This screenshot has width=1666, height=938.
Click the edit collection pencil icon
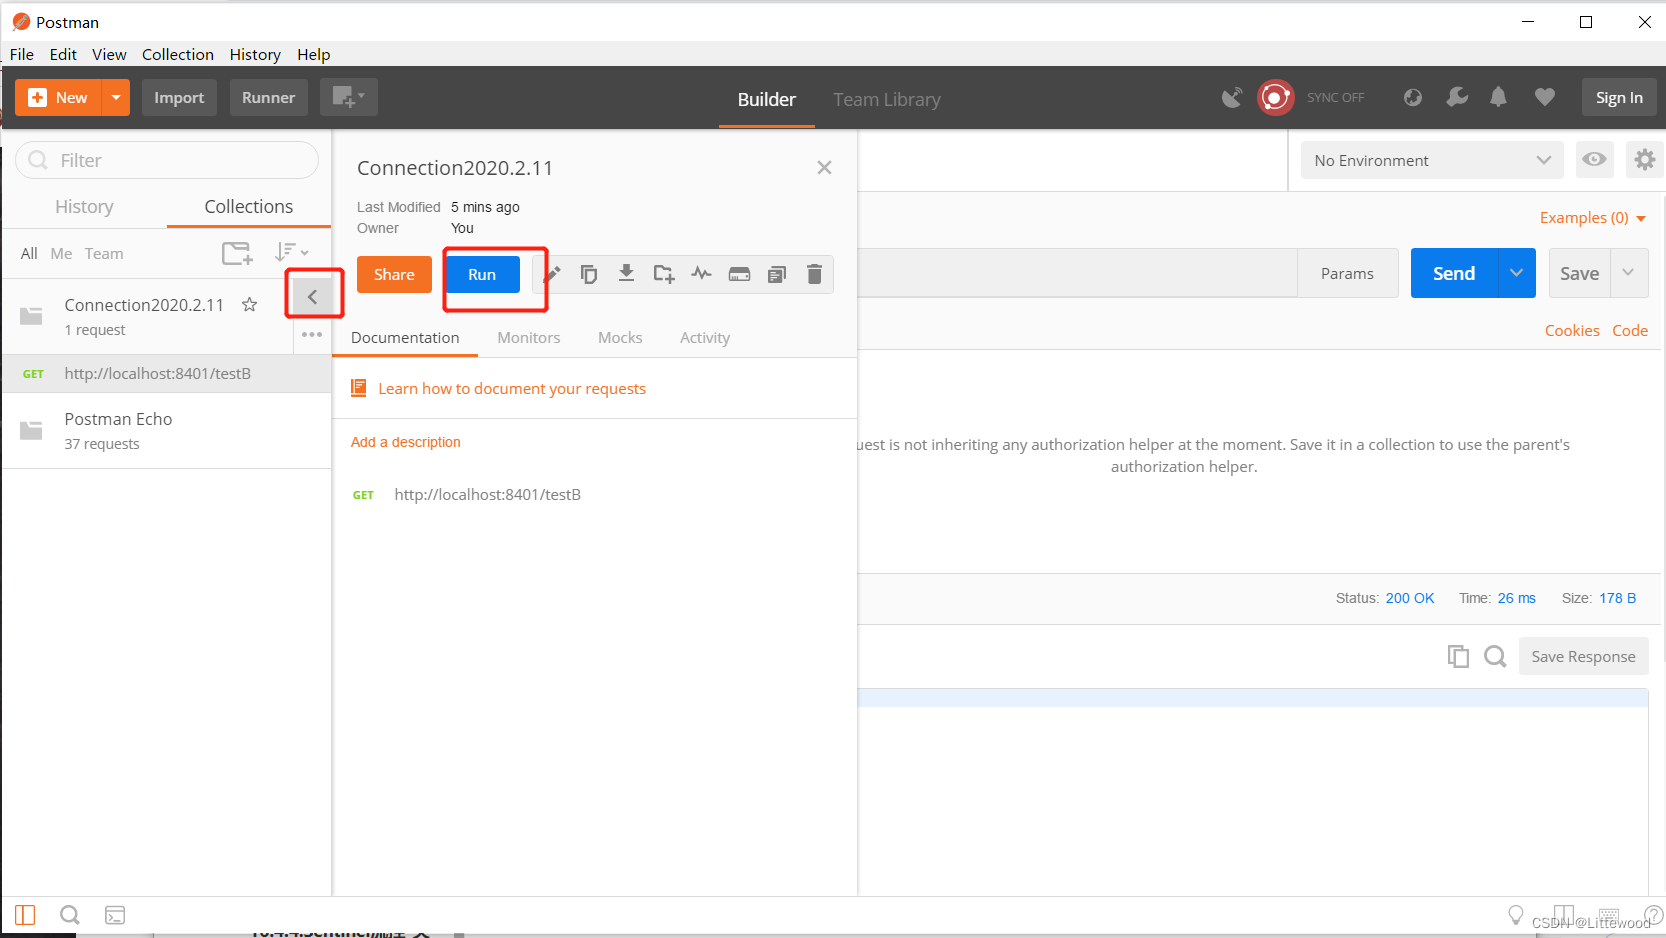point(553,274)
